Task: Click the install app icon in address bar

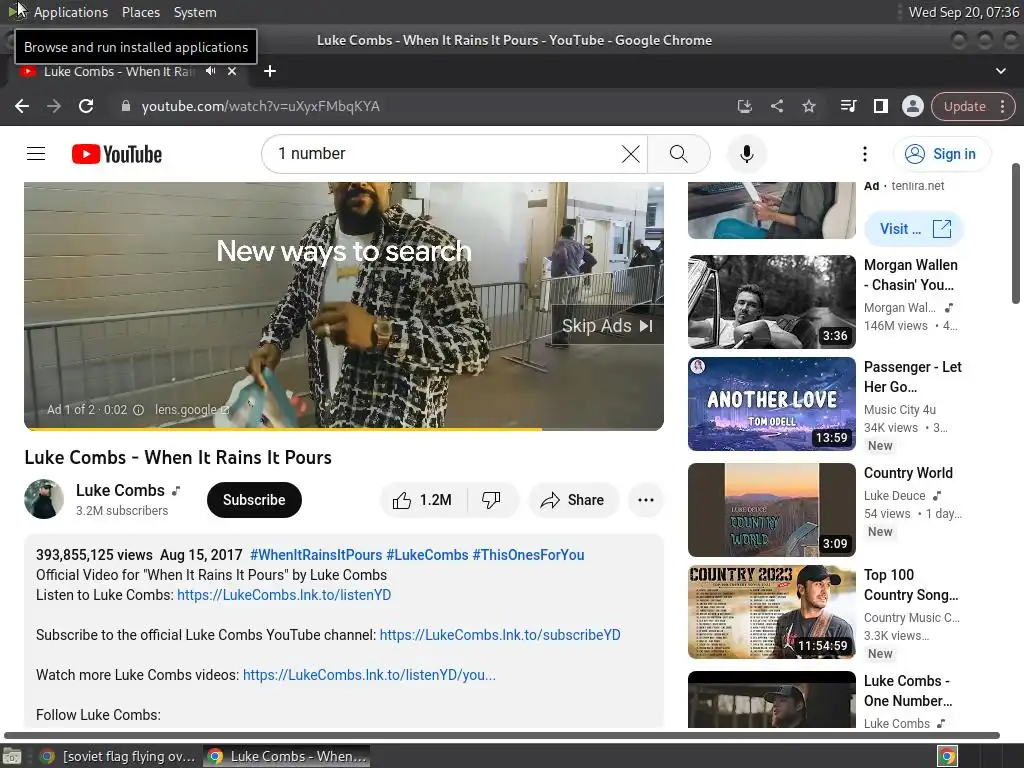Action: coord(744,106)
